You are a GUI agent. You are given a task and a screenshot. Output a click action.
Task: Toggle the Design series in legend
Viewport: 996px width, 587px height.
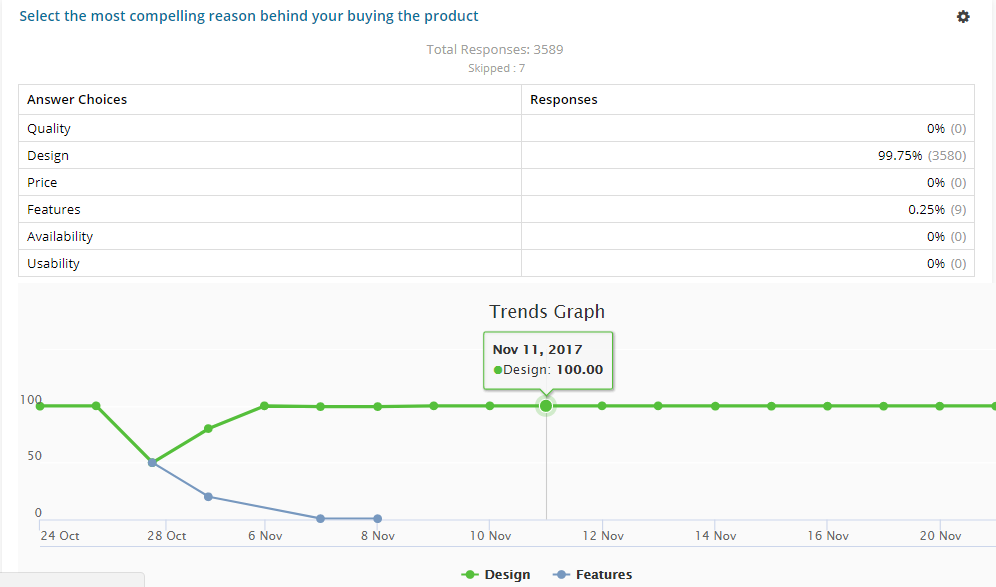(495, 574)
